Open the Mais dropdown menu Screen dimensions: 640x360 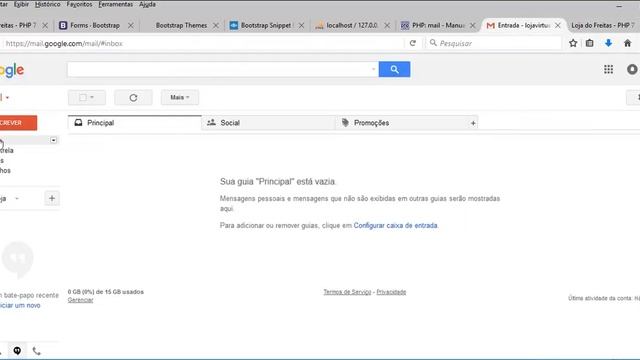180,98
